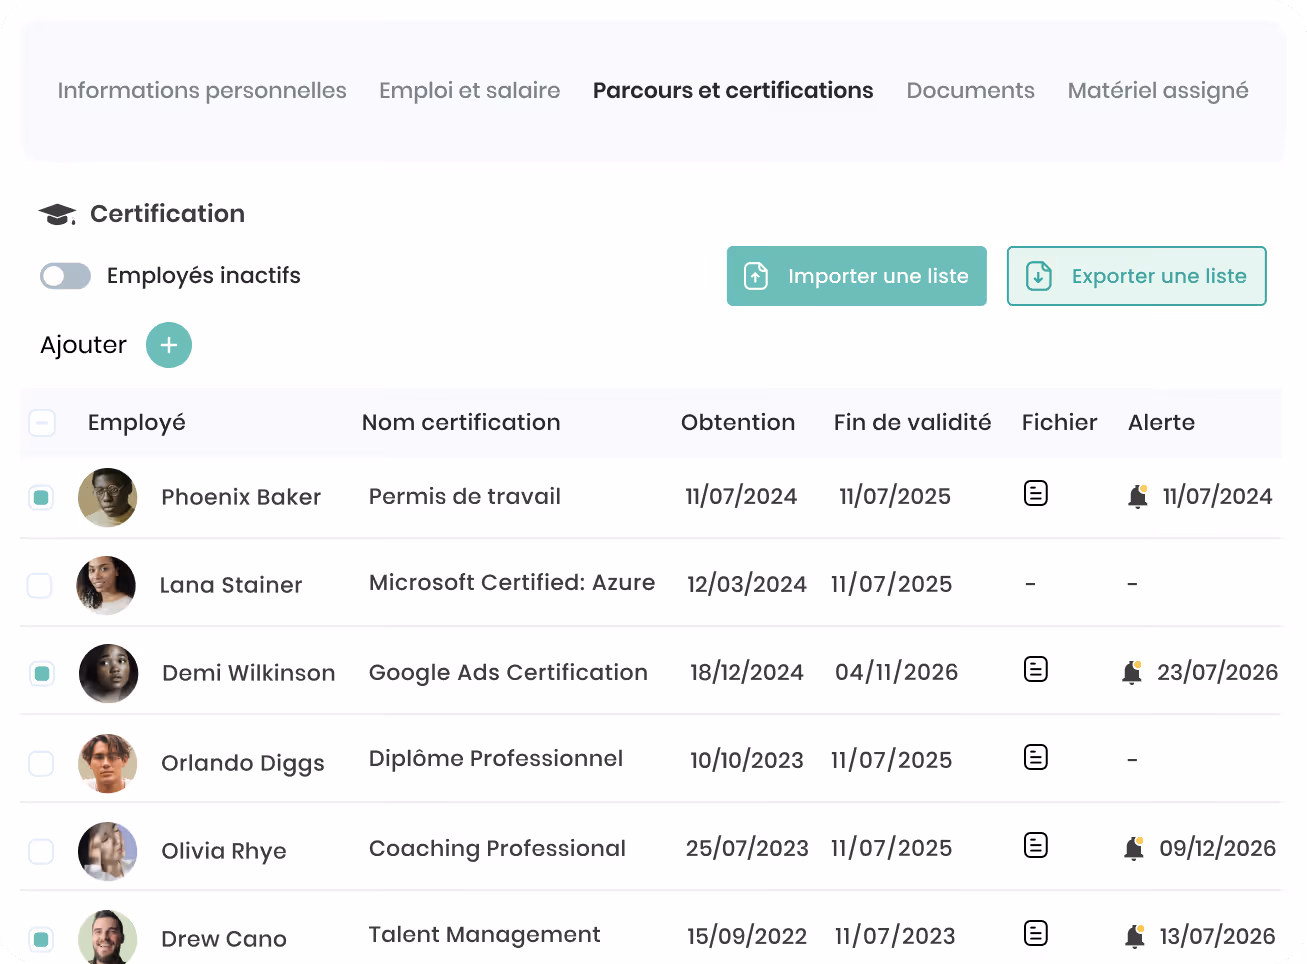Click Drew Cano's avatar photo
Viewport: 1307px width, 964px height.
pyautogui.click(x=107, y=937)
